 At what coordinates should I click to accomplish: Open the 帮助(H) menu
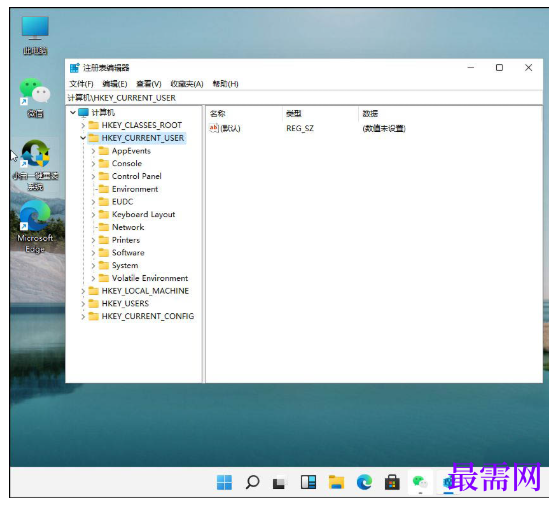[x=225, y=84]
